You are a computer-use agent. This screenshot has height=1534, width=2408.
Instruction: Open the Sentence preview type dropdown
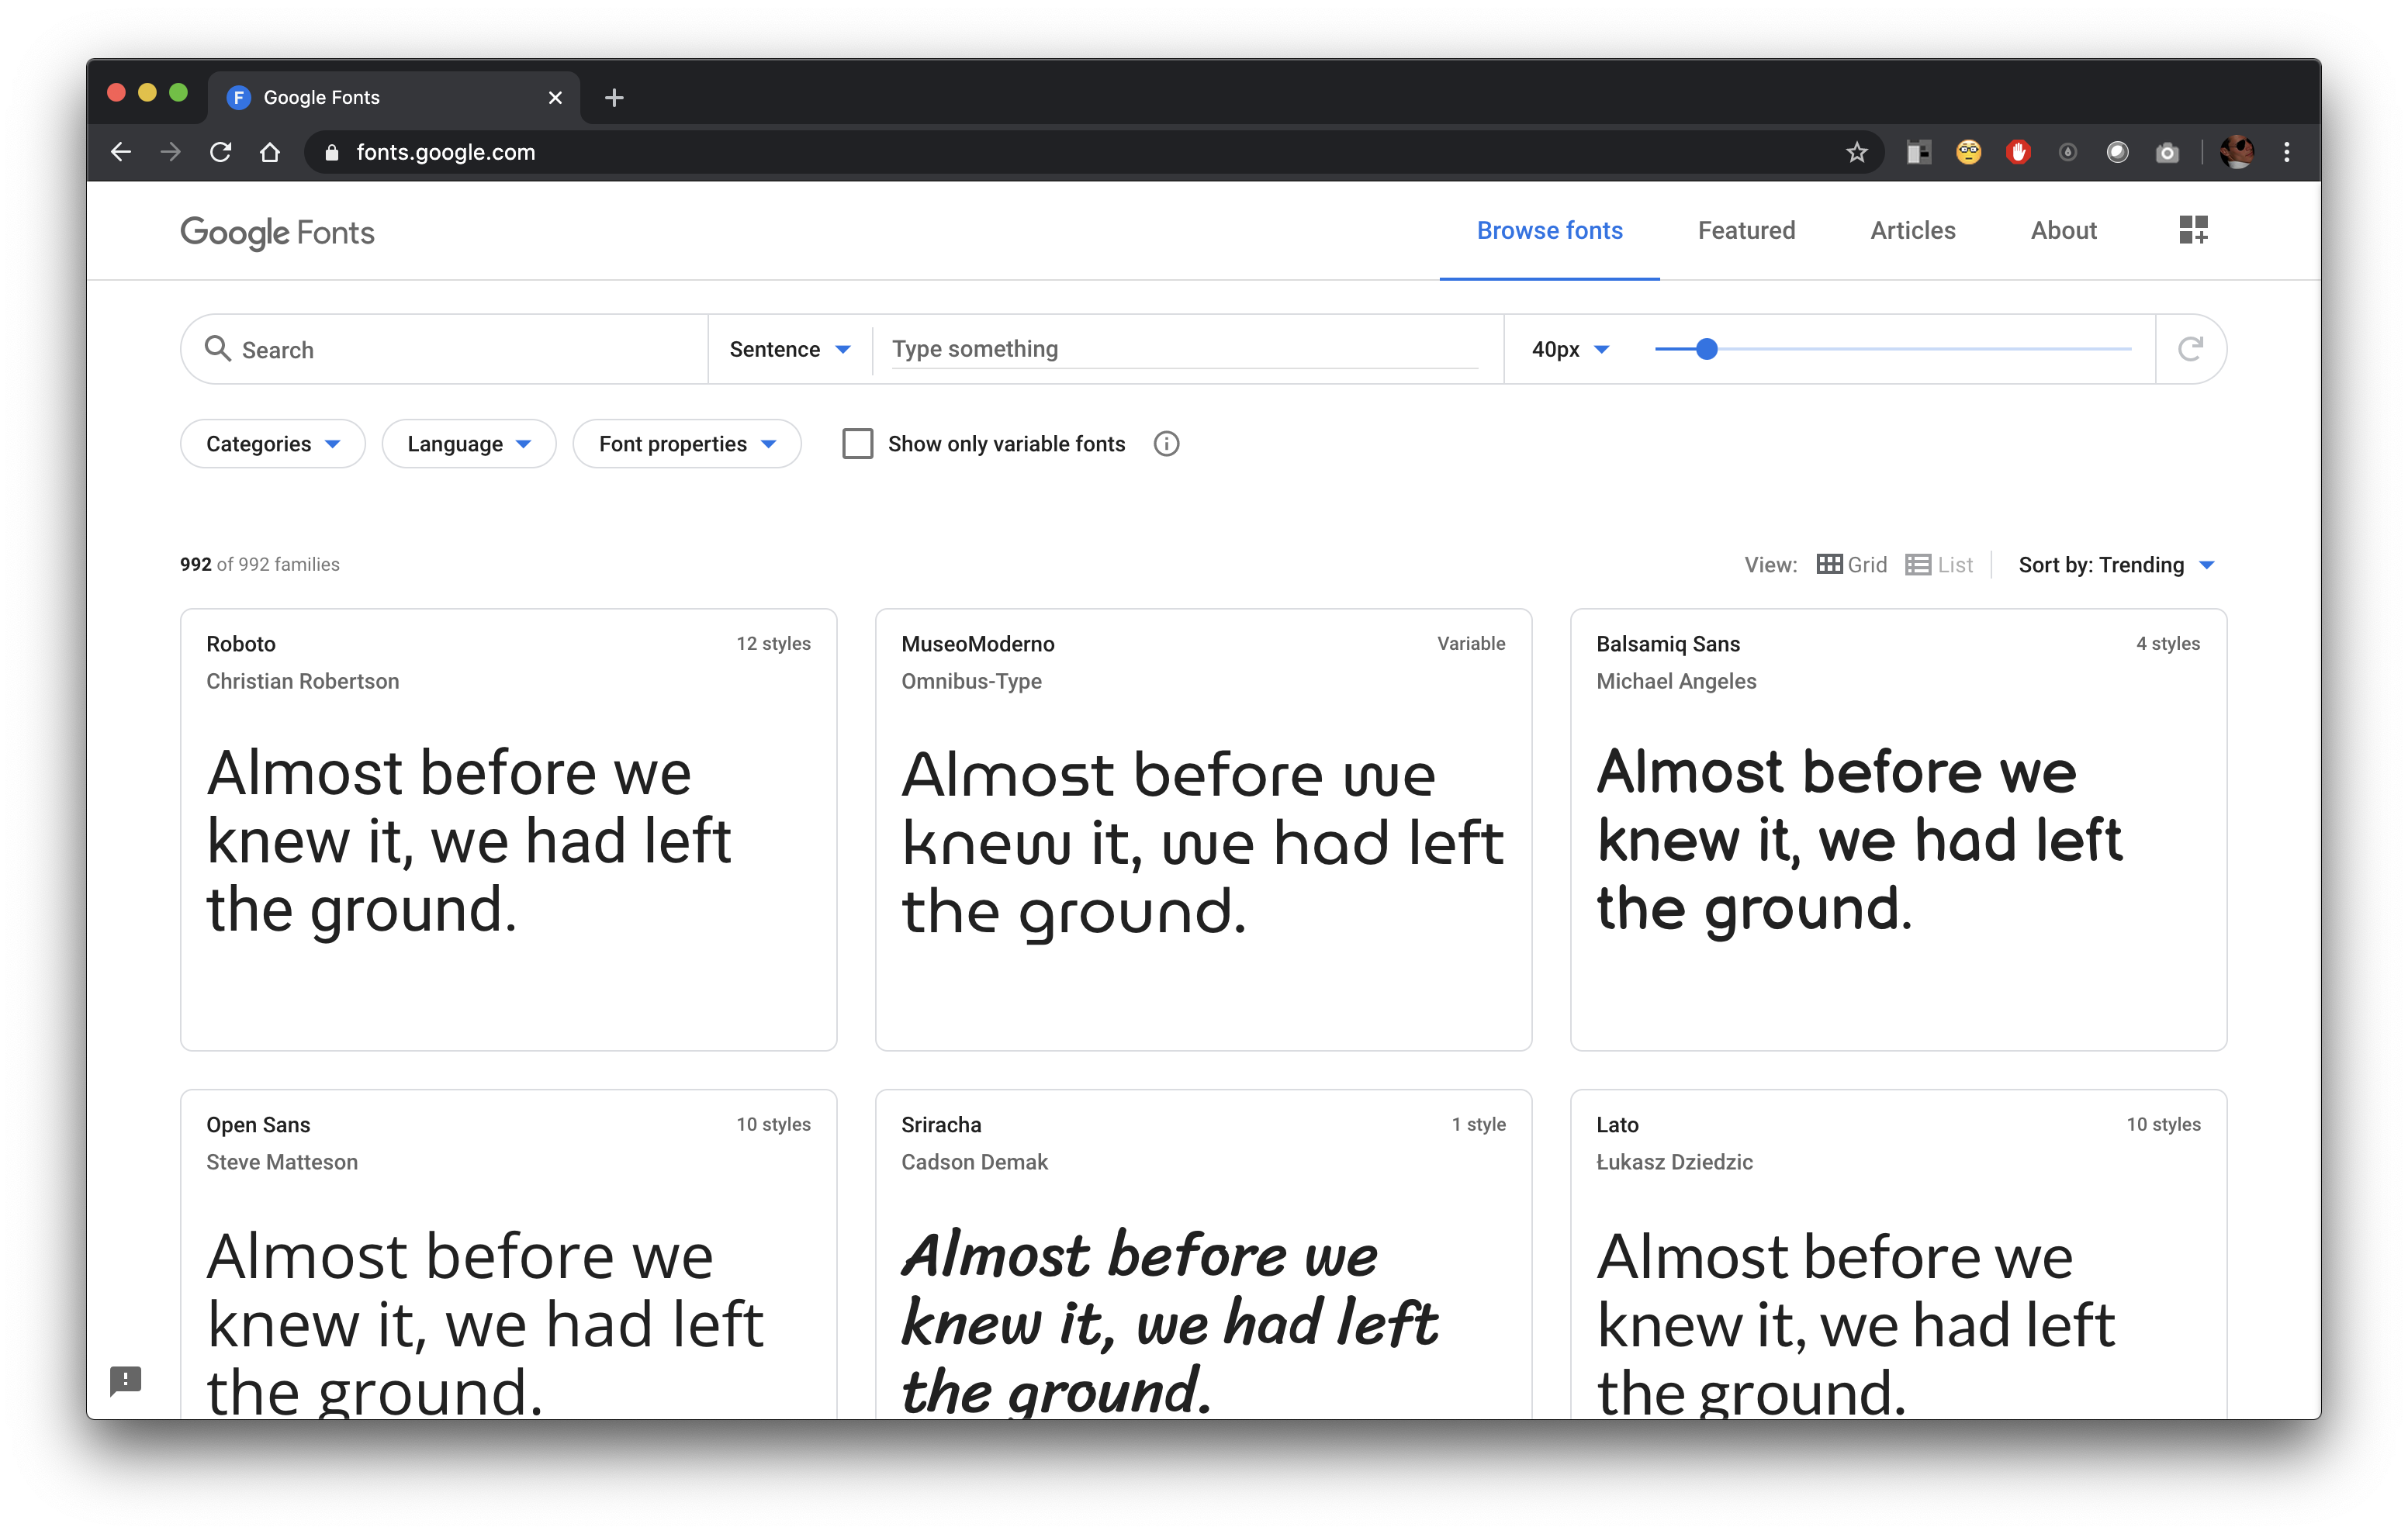789,349
